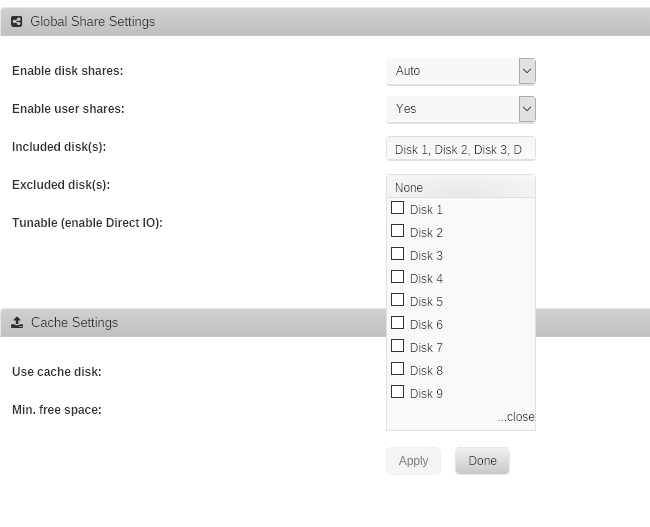
Task: Click the Cache Settings header title
Action: point(75,323)
